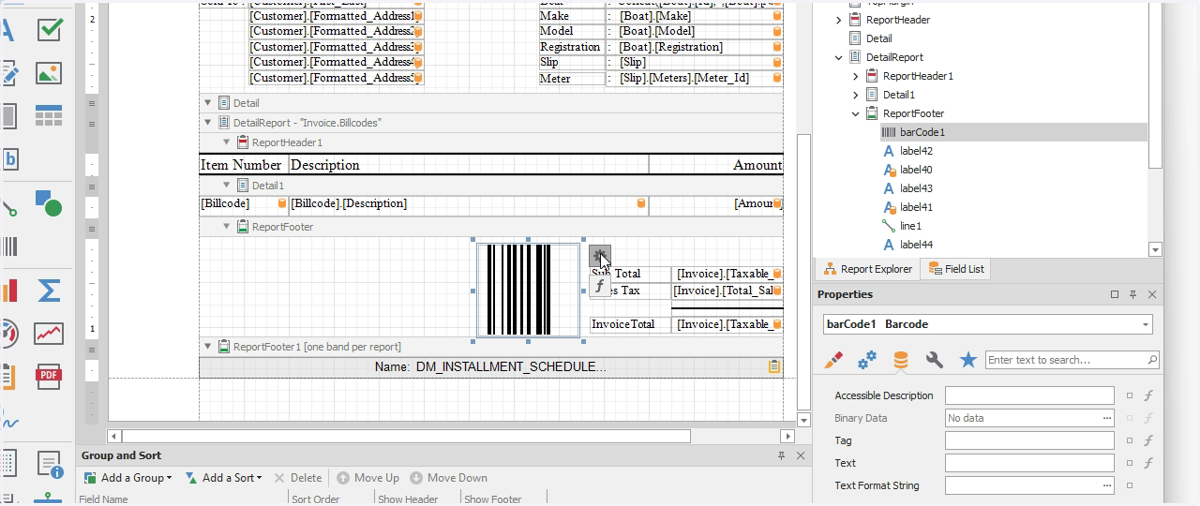Click Report Explorer scroll down arrow
This screenshot has height=506, width=1200.
click(x=1156, y=250)
